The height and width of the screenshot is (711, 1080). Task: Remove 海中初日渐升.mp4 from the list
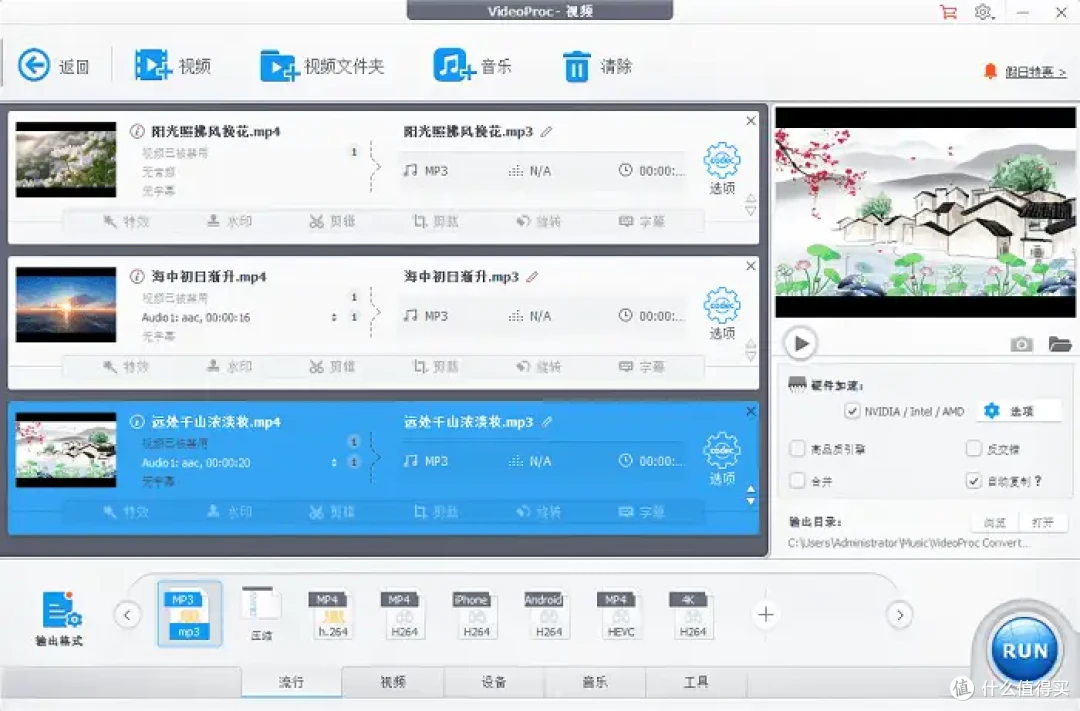point(751,266)
